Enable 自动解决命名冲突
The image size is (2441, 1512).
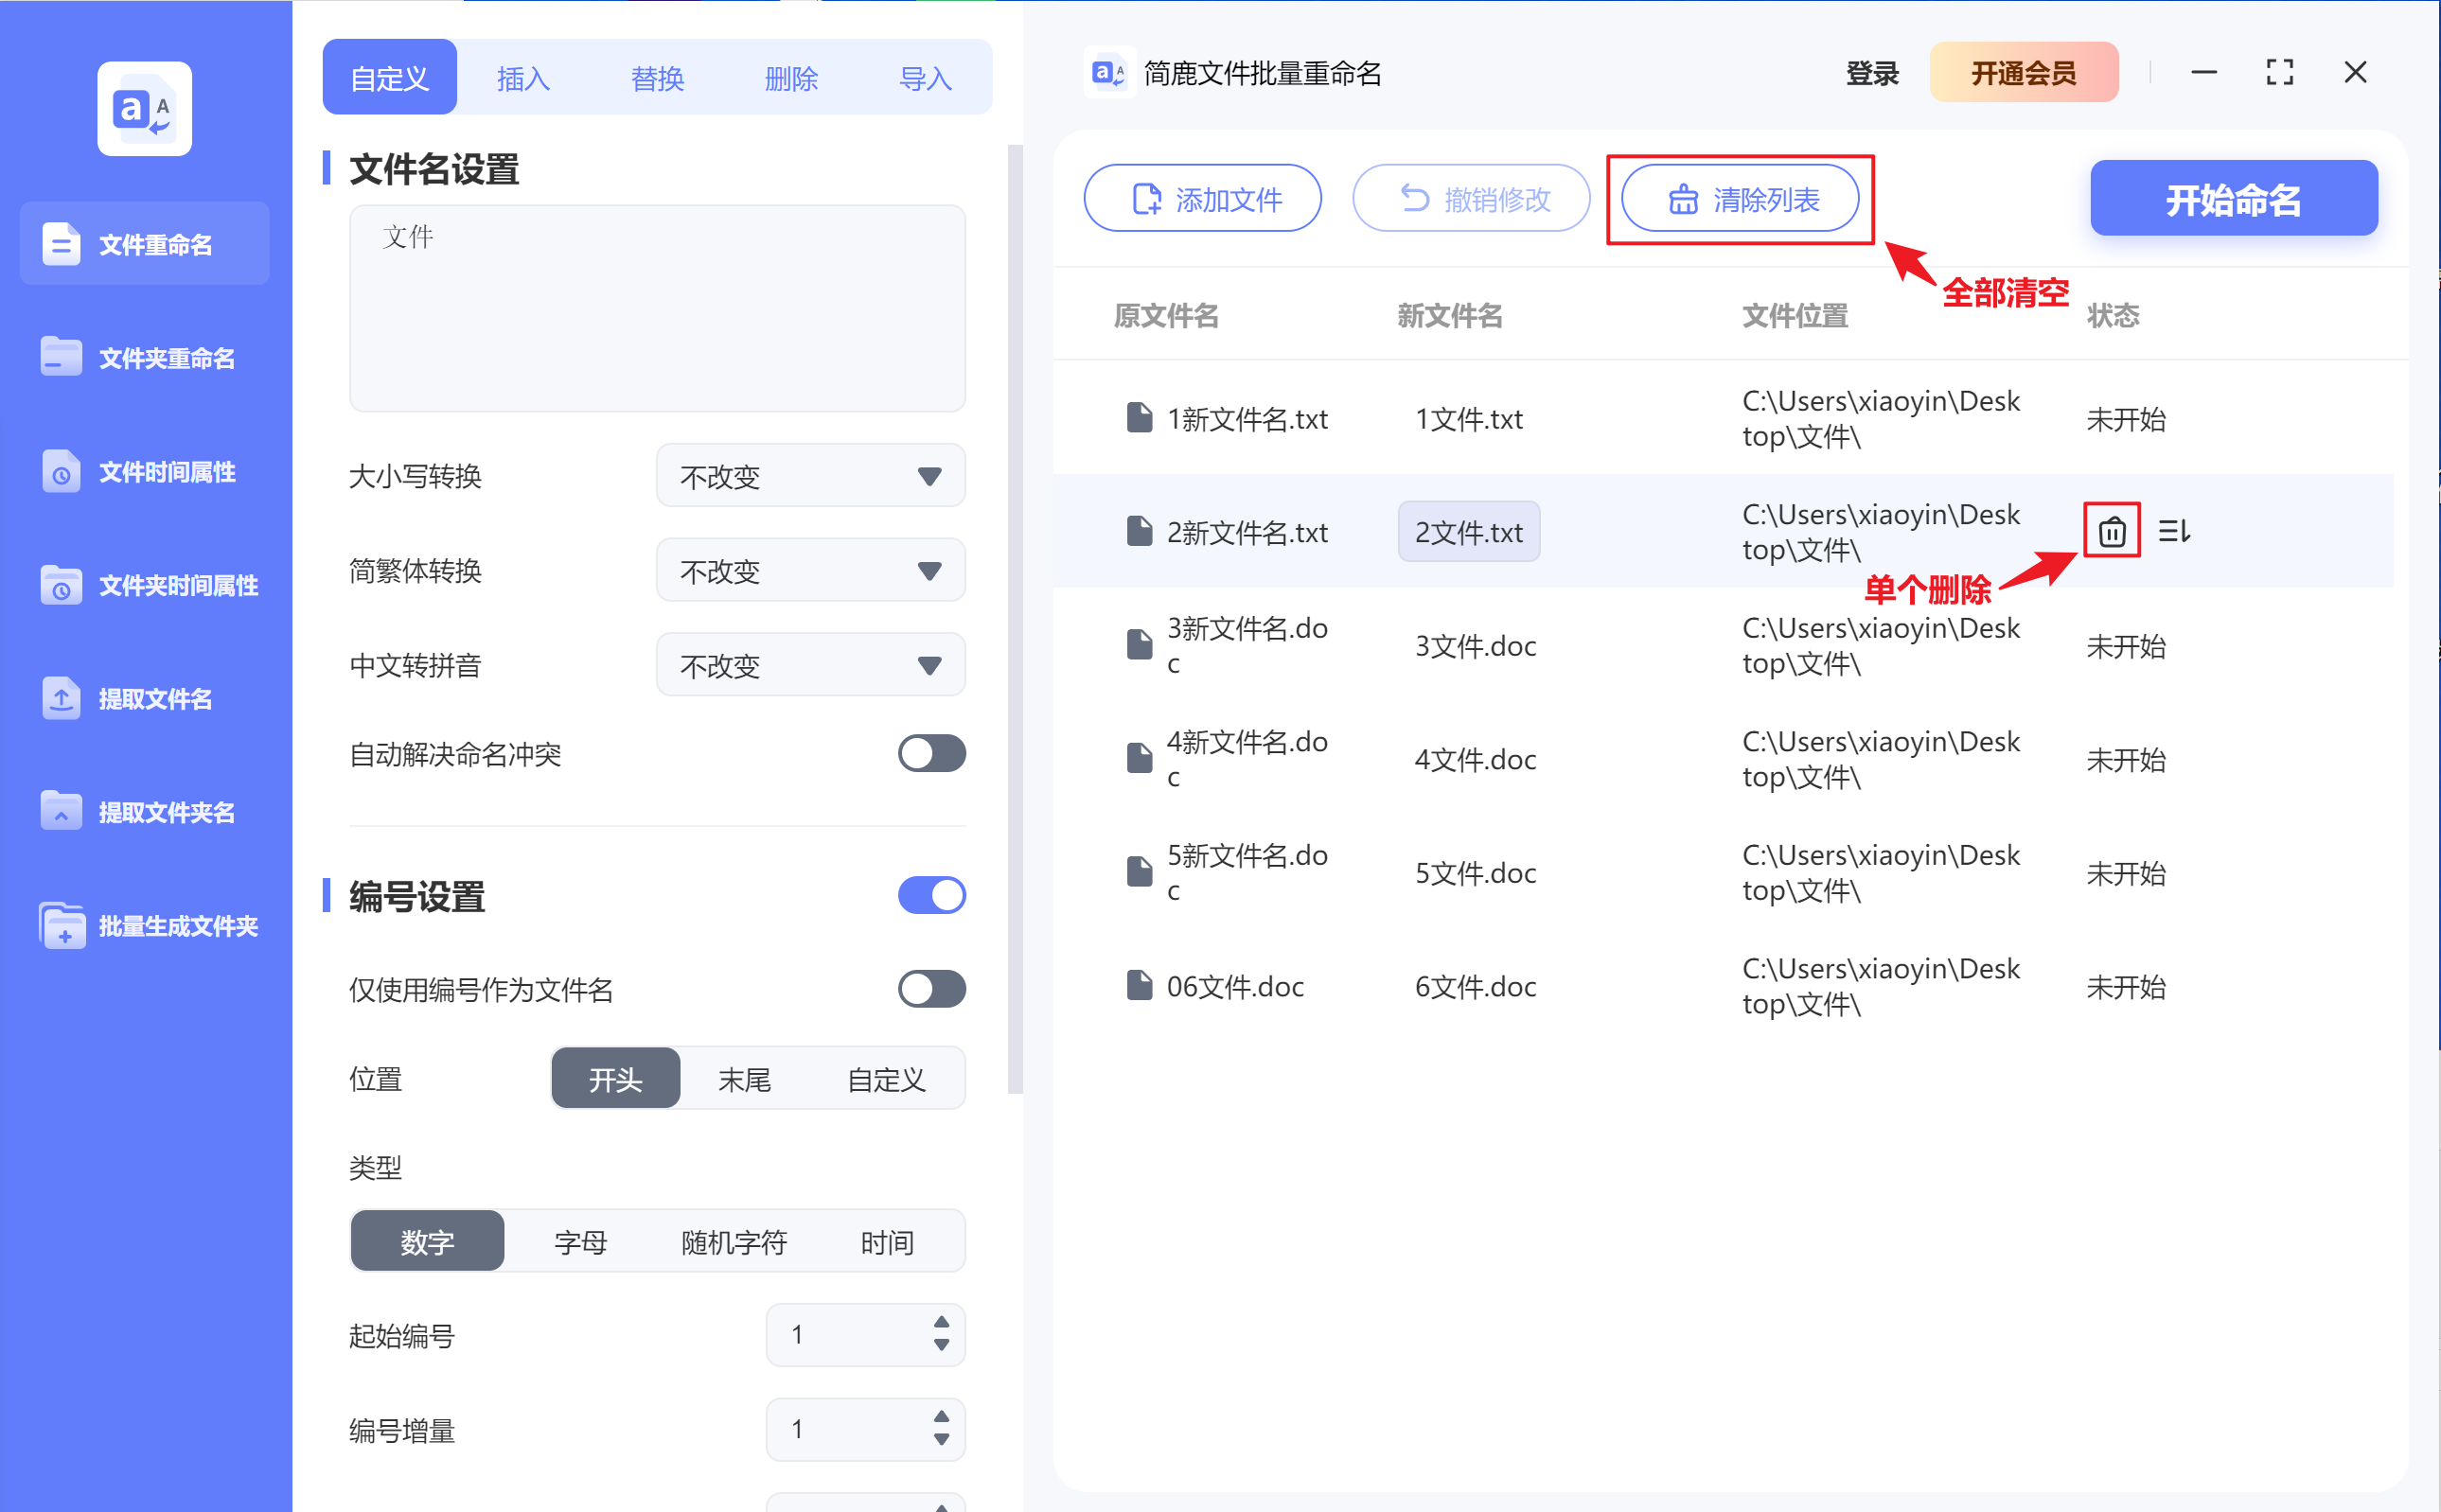(931, 754)
